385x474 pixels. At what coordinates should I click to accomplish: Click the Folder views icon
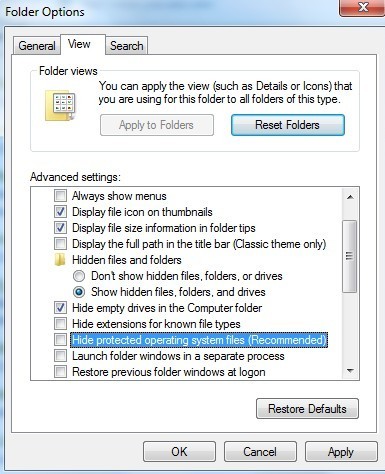[60, 105]
